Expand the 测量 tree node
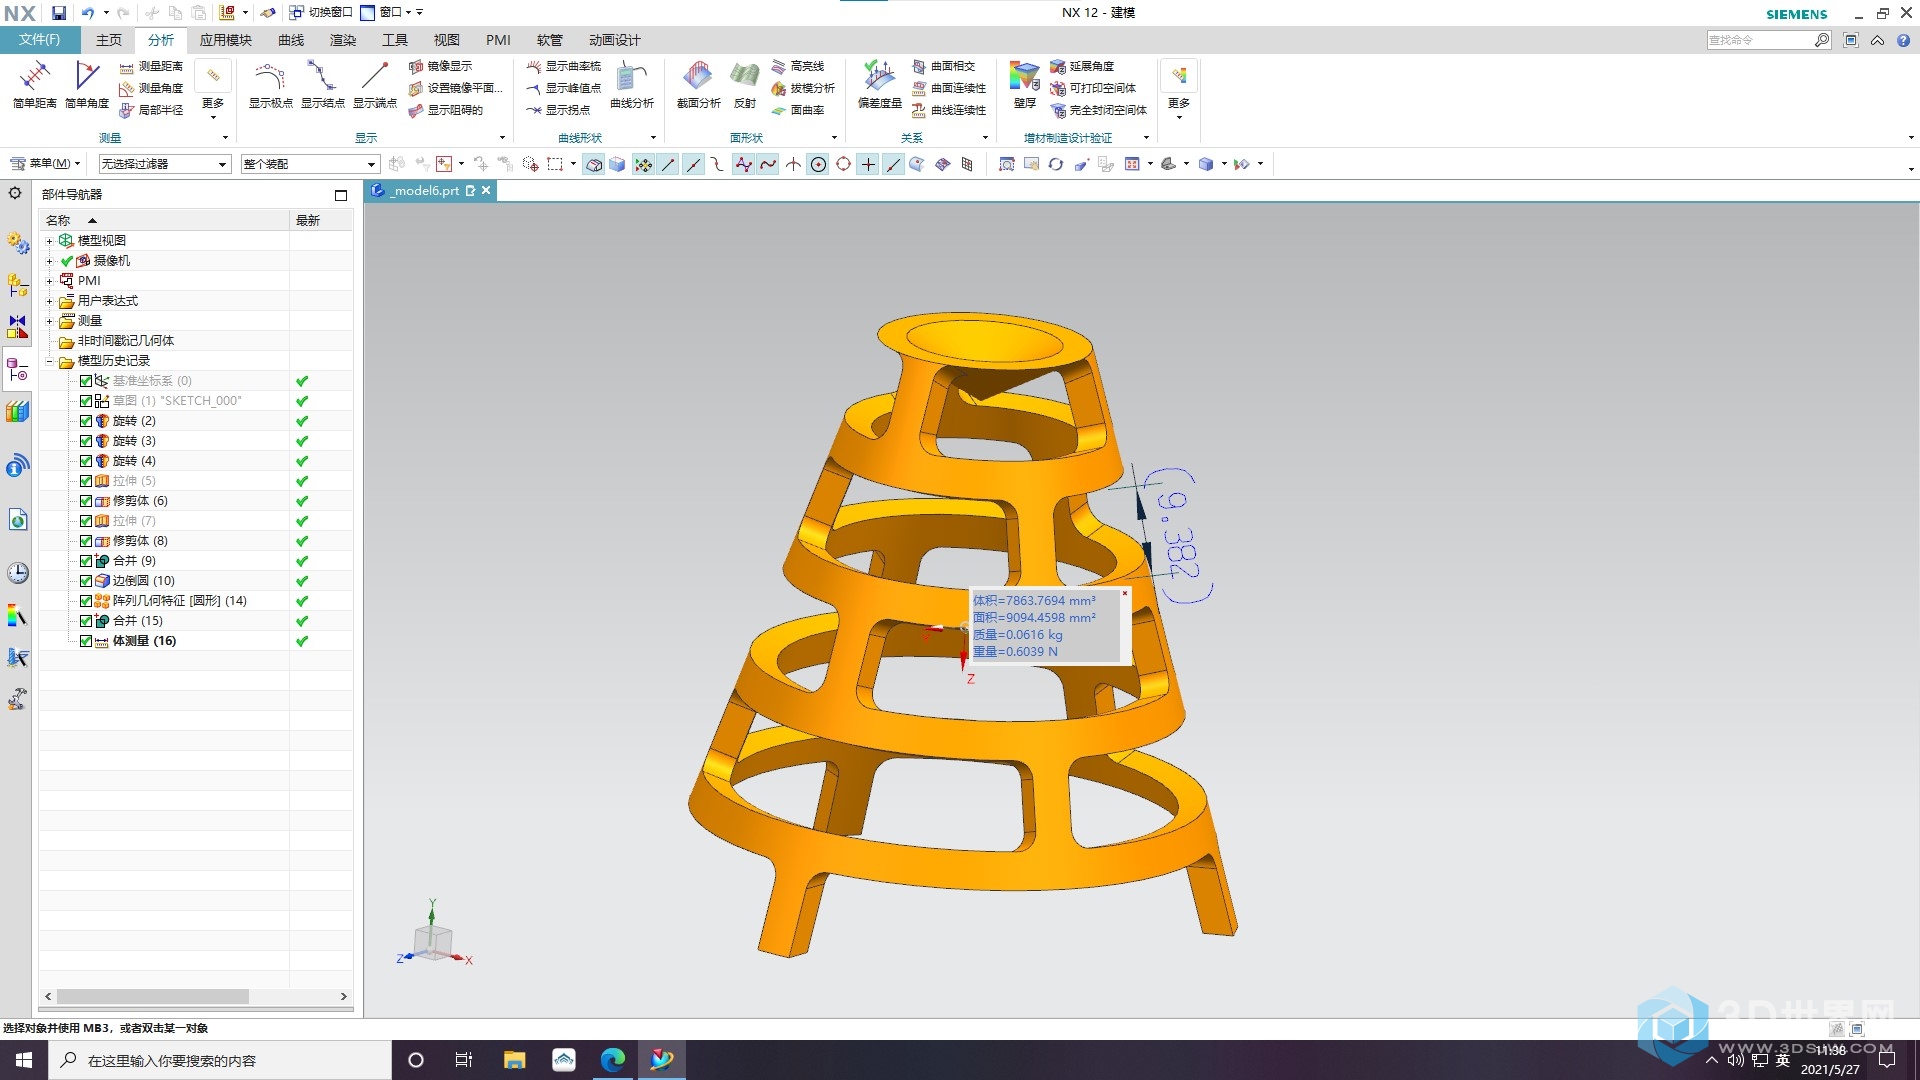This screenshot has width=1920, height=1080. point(49,321)
